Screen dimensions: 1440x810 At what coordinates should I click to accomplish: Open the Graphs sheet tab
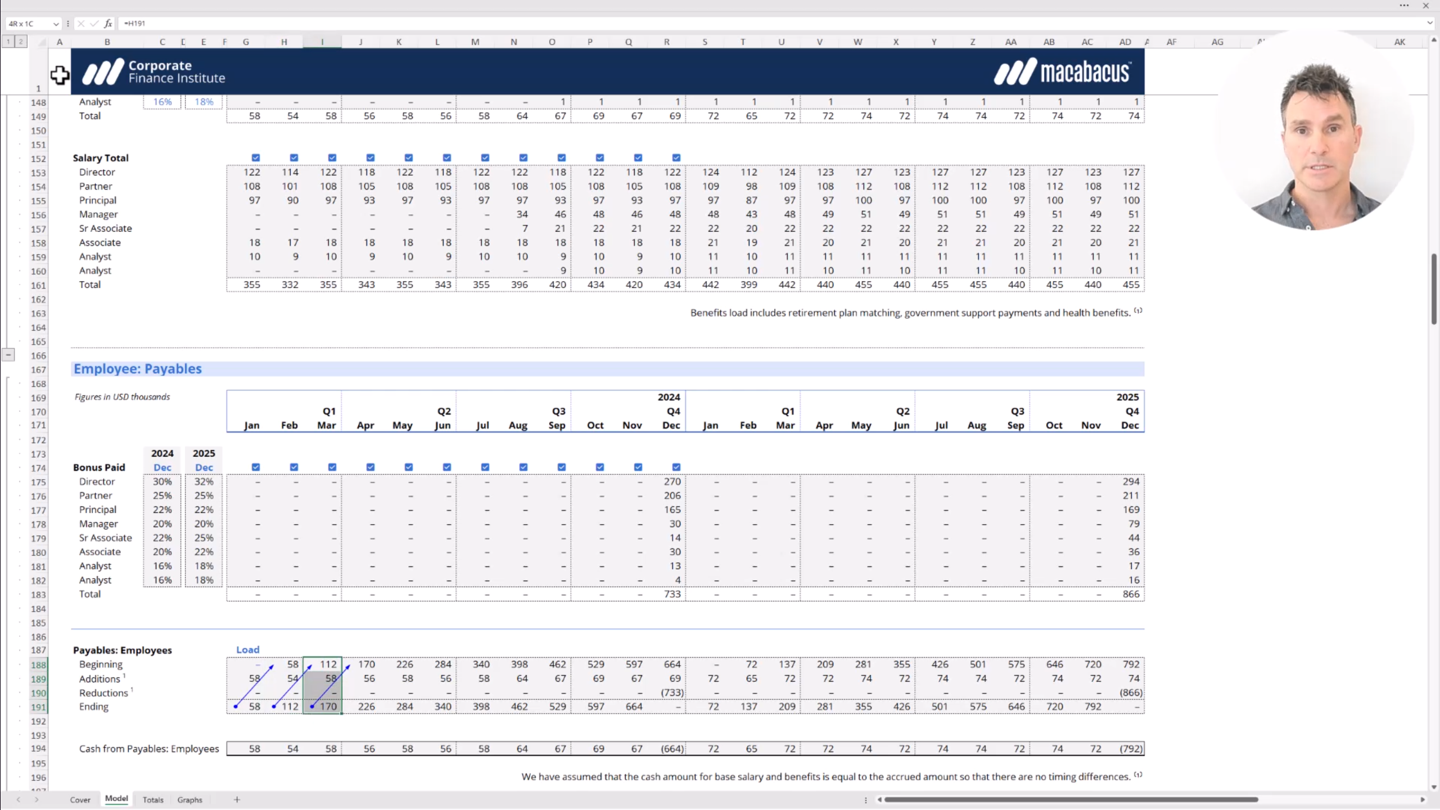tap(189, 800)
